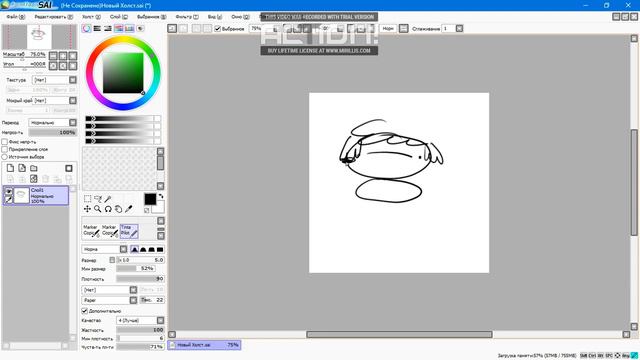Image resolution: width=640 pixels, height=360 pixels.
Task: Rotate the canvas counterclockwise in the navigator
Action: coord(53,66)
